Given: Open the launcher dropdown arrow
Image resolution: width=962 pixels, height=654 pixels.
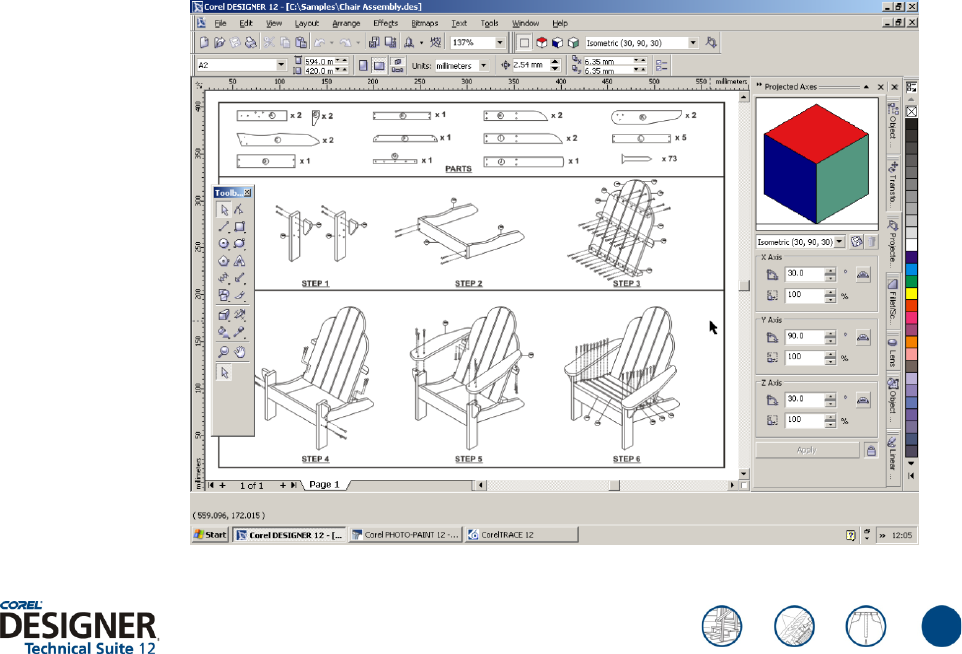Looking at the screenshot, I should click(x=421, y=42).
